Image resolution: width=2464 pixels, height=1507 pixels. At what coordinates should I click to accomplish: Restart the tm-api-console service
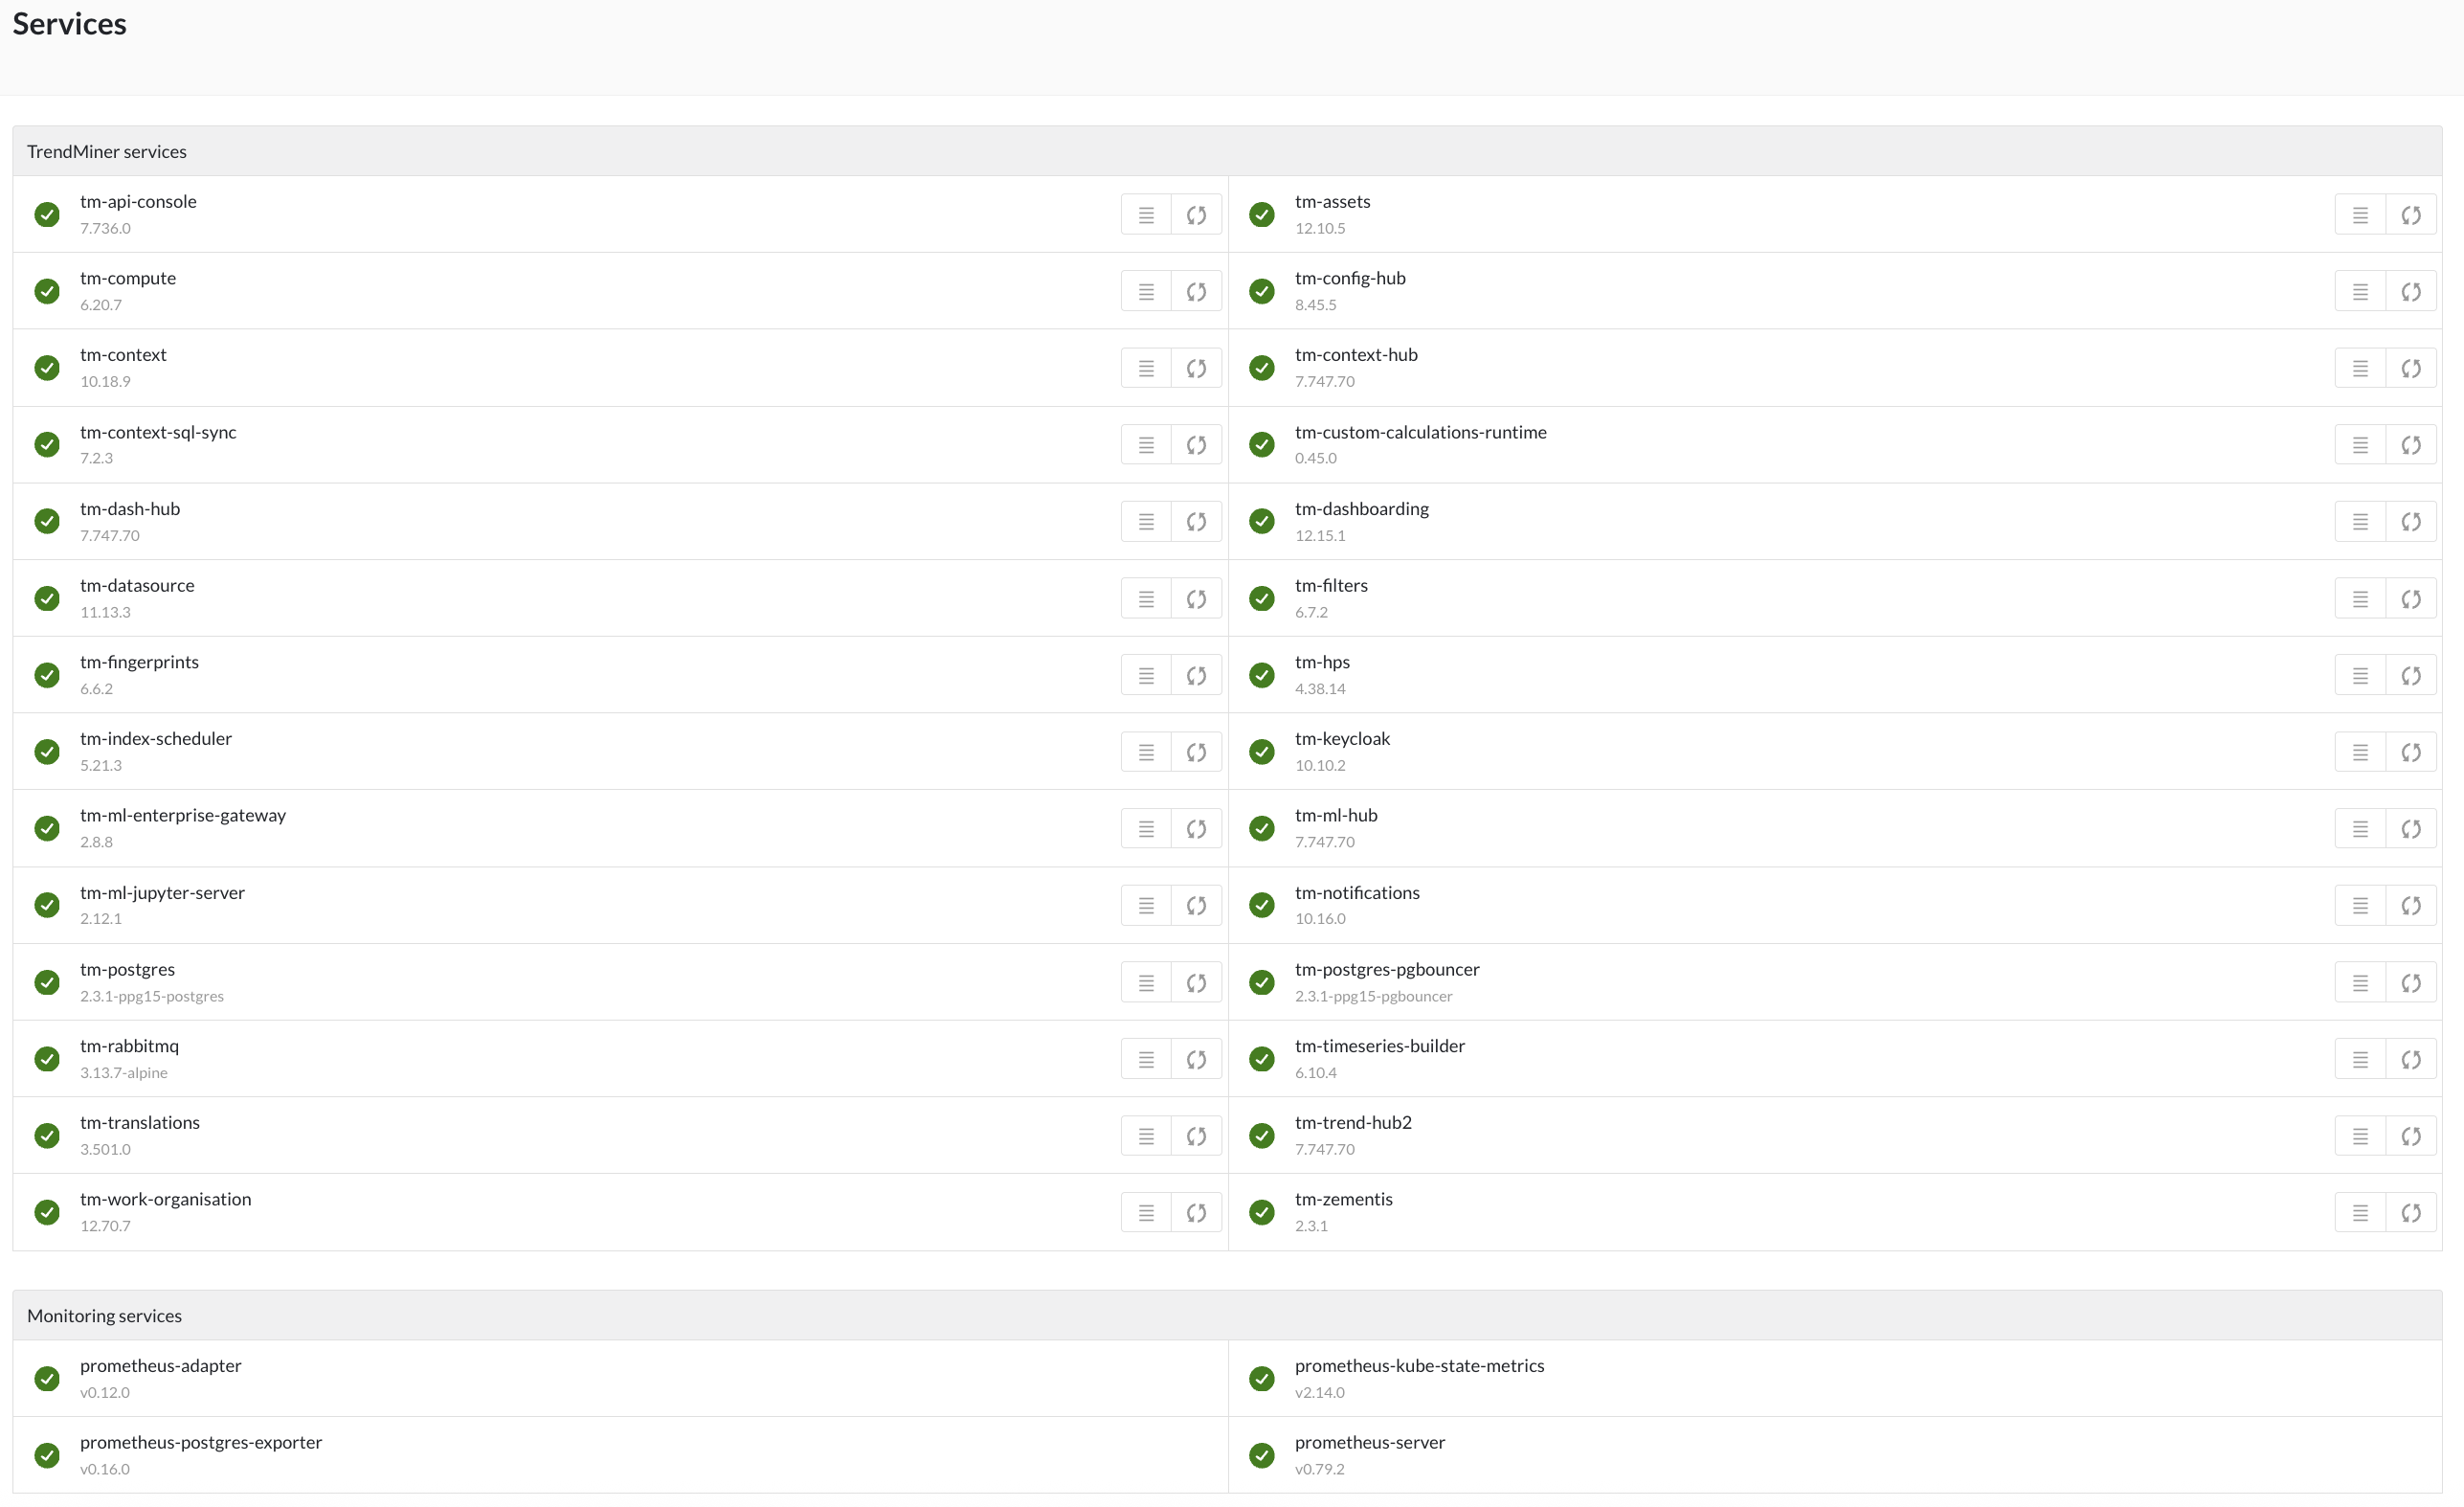1196,215
